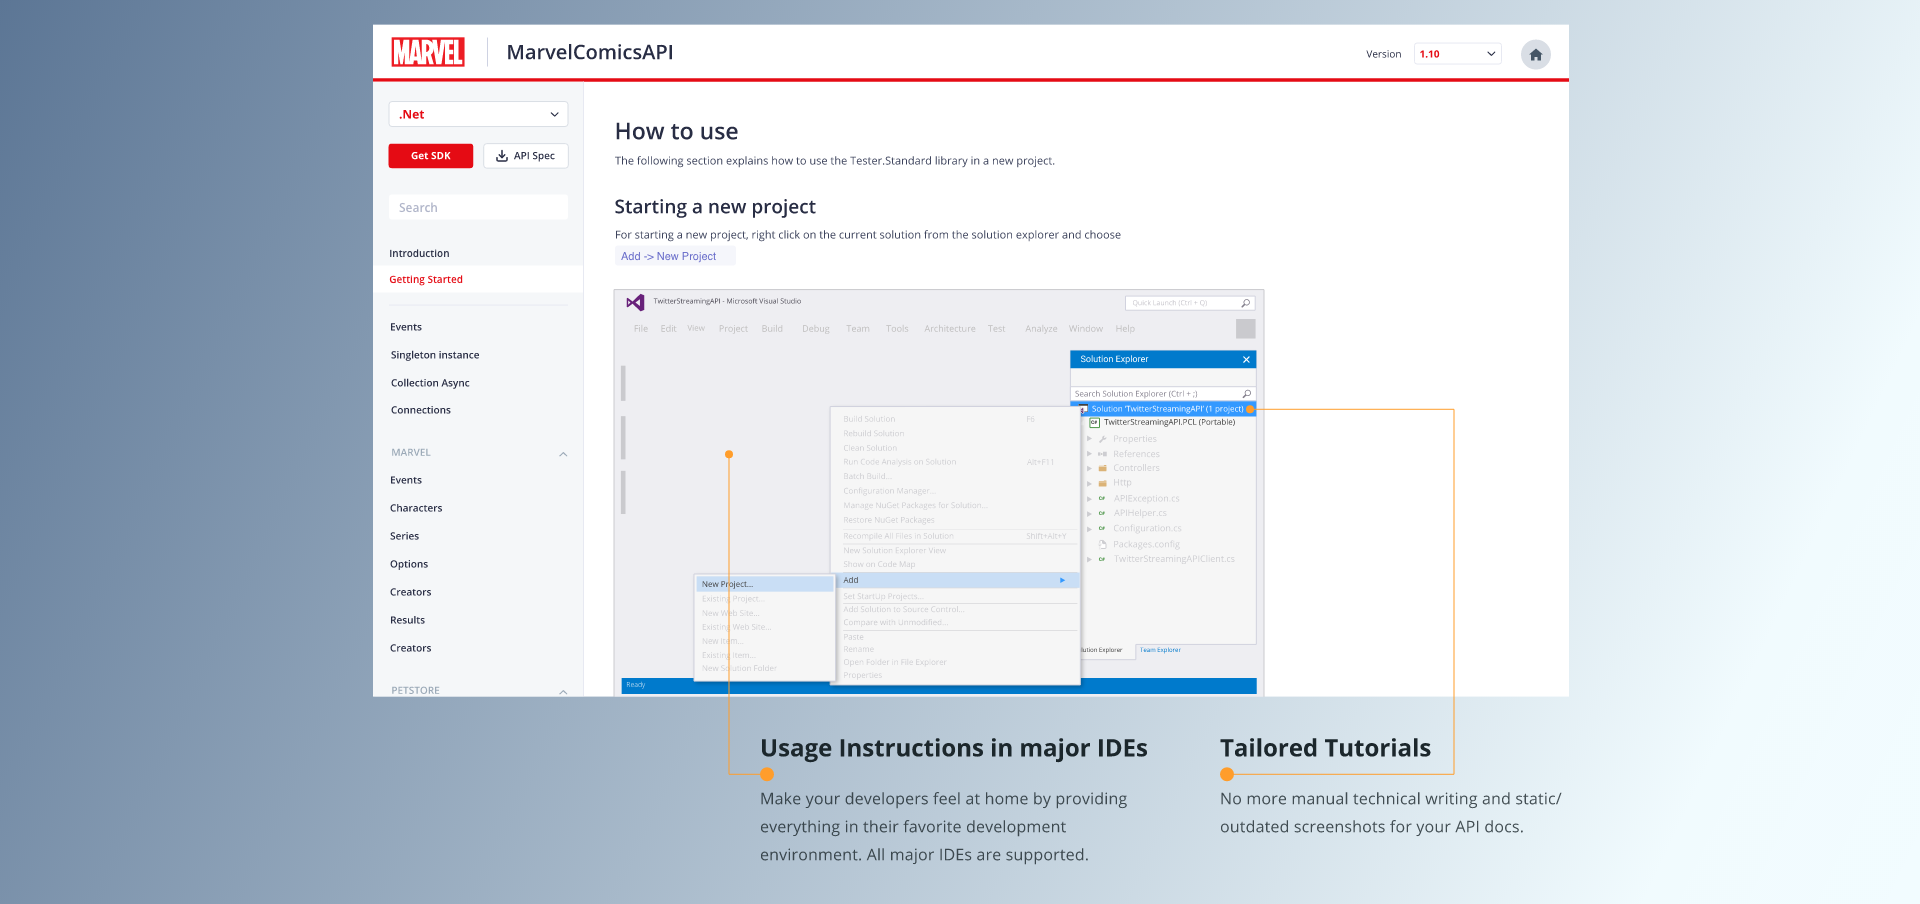Click the Ready status bar text

coord(636,686)
